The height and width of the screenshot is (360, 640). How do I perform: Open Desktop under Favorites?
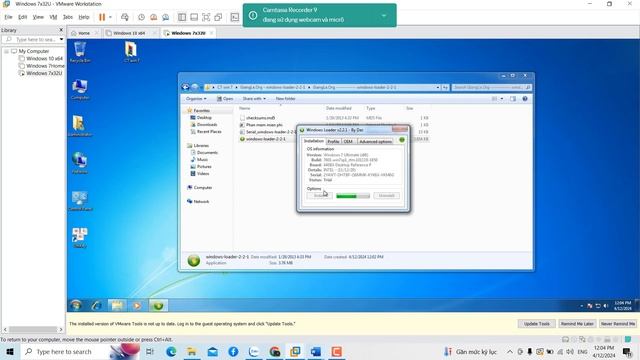pyautogui.click(x=201, y=118)
